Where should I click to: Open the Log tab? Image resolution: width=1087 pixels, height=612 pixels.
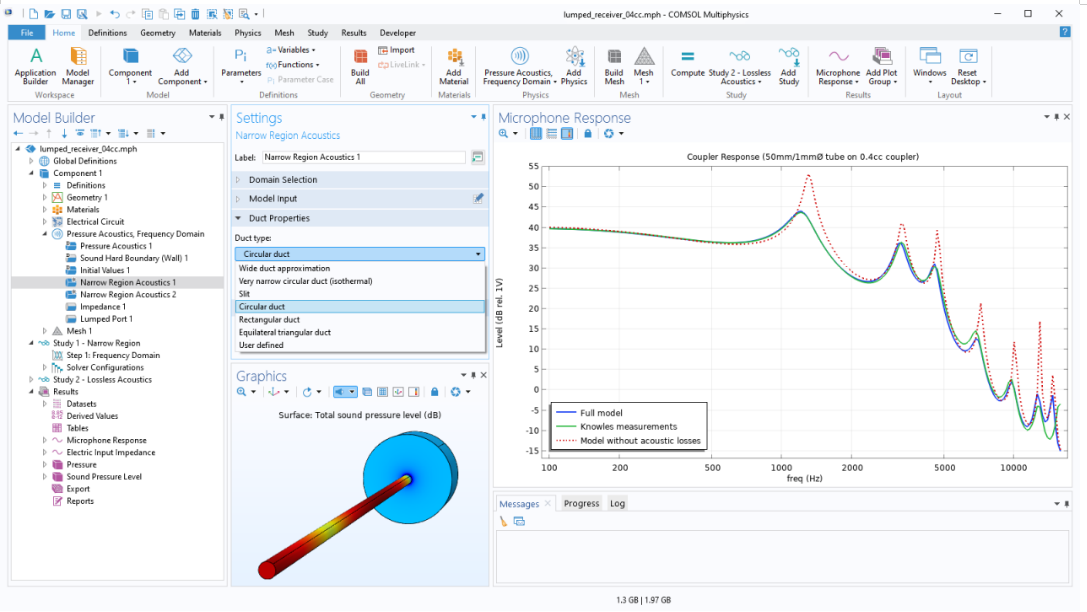[x=617, y=503]
